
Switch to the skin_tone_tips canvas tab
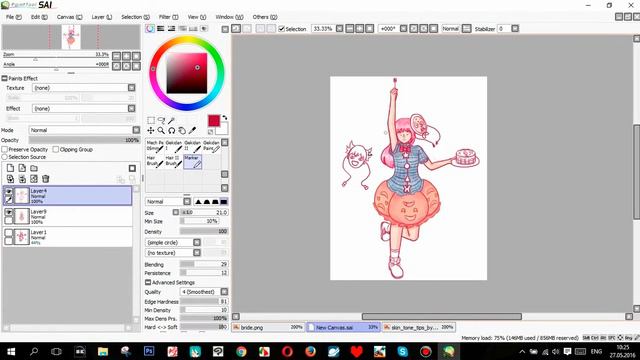[418, 327]
